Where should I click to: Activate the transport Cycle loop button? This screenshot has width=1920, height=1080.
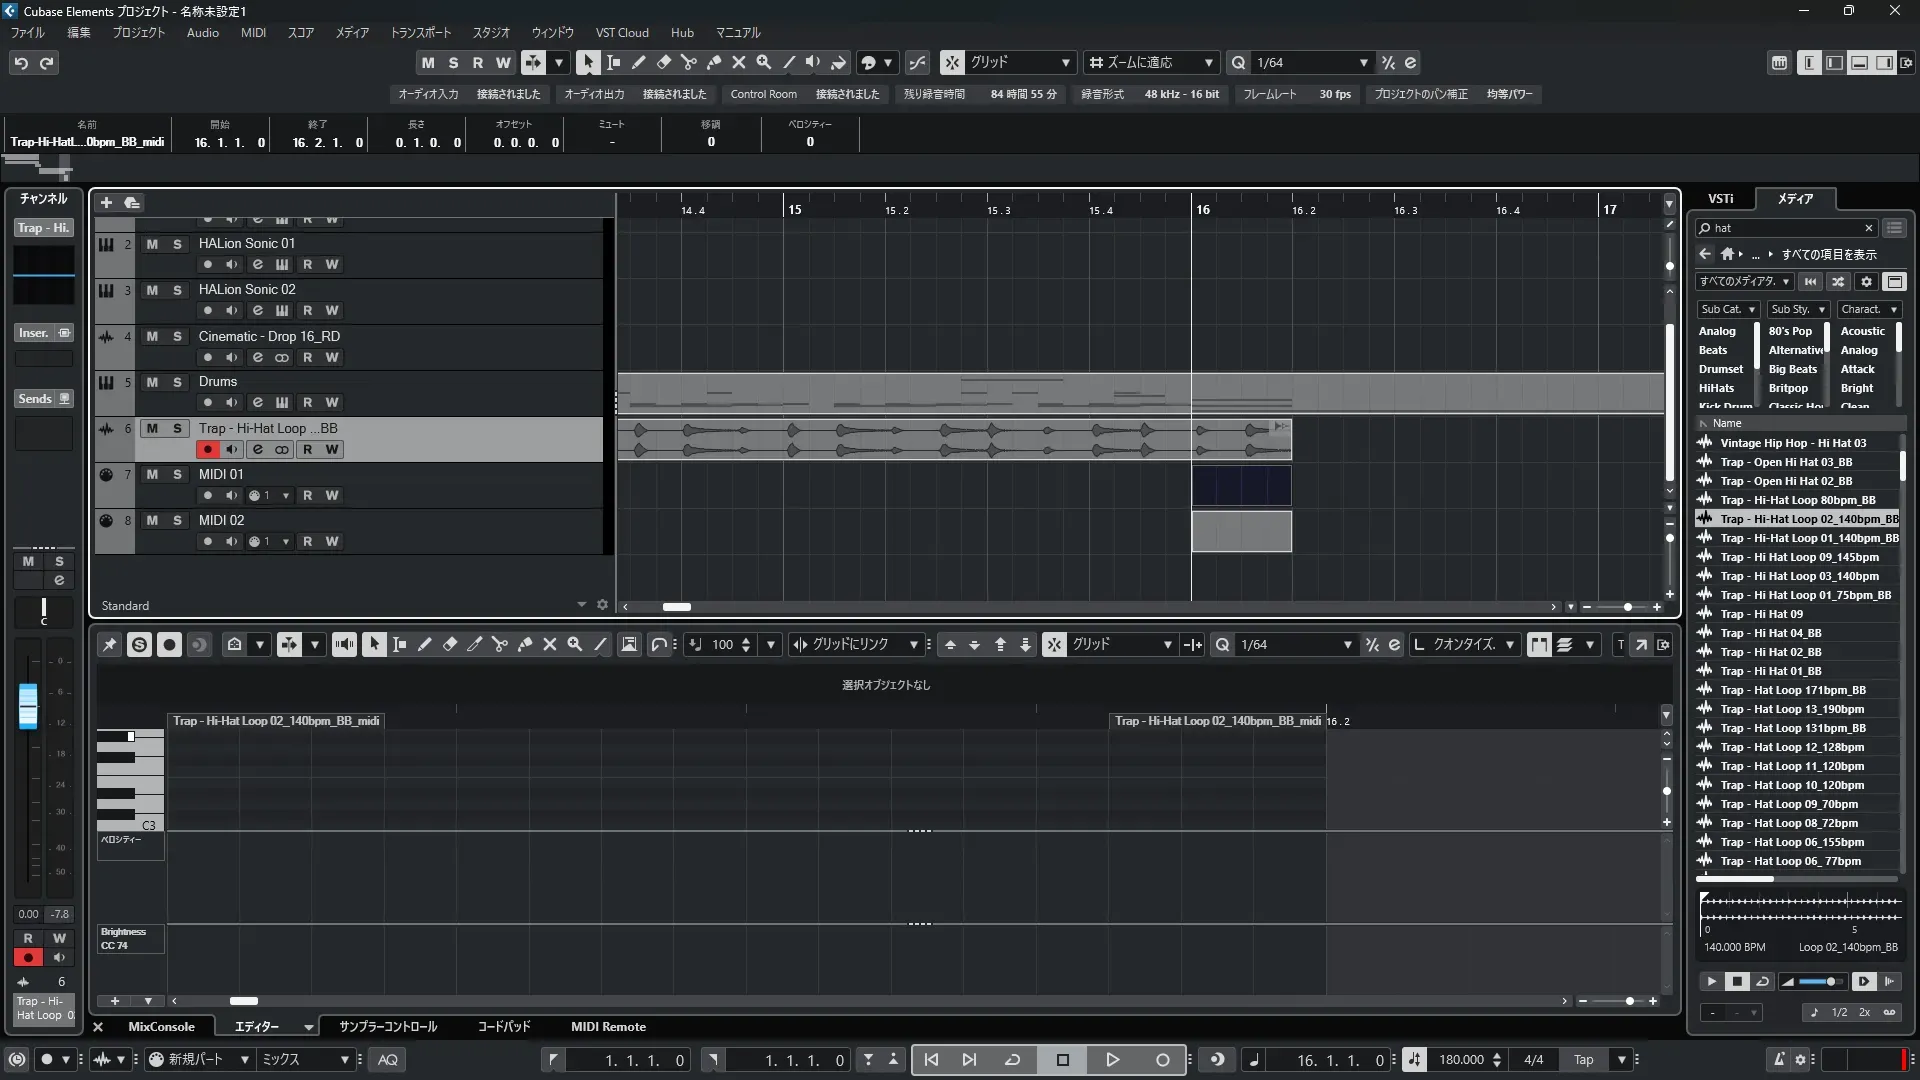click(x=1012, y=1060)
